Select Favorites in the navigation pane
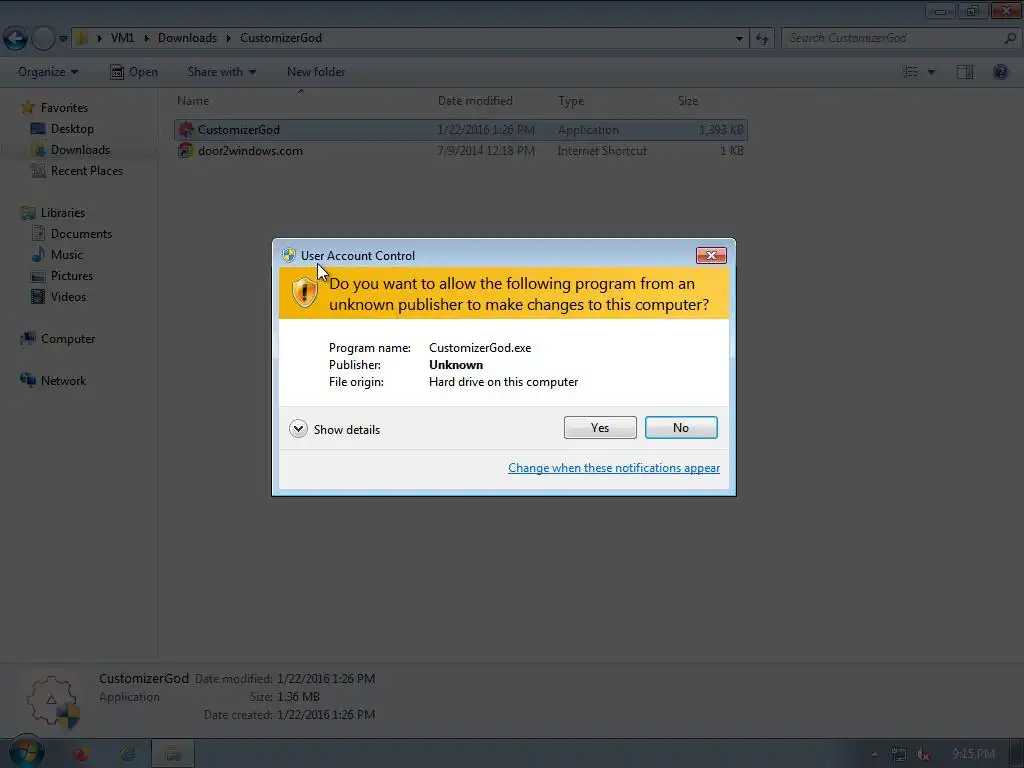Image resolution: width=1024 pixels, height=768 pixels. point(64,108)
